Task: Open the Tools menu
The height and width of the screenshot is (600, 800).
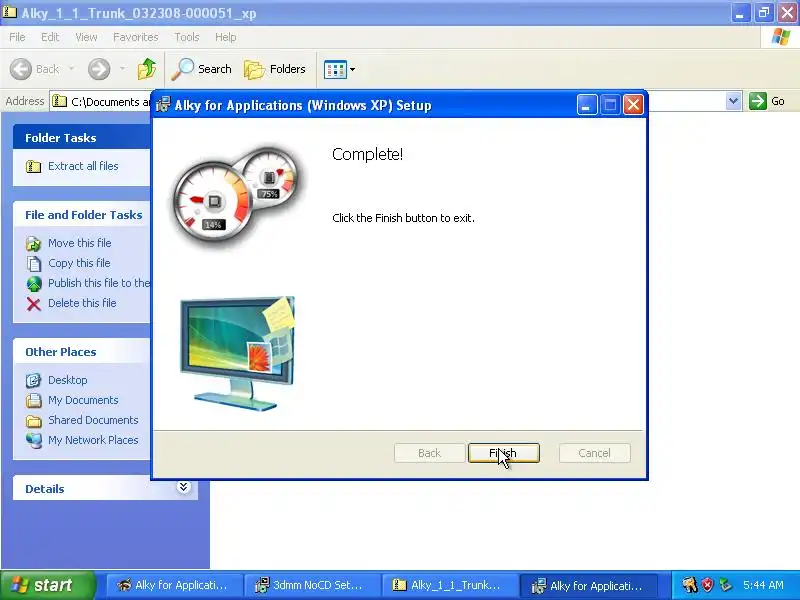Action: click(187, 37)
